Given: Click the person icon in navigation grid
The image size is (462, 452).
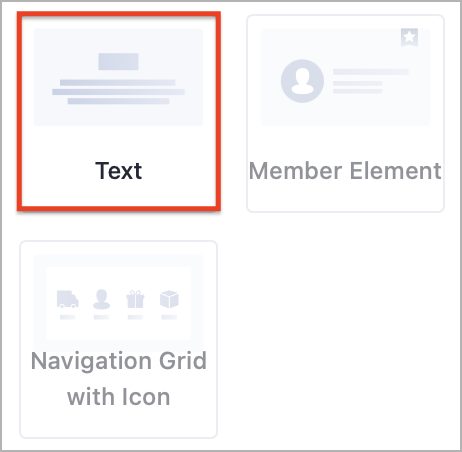Looking at the screenshot, I should [102, 299].
